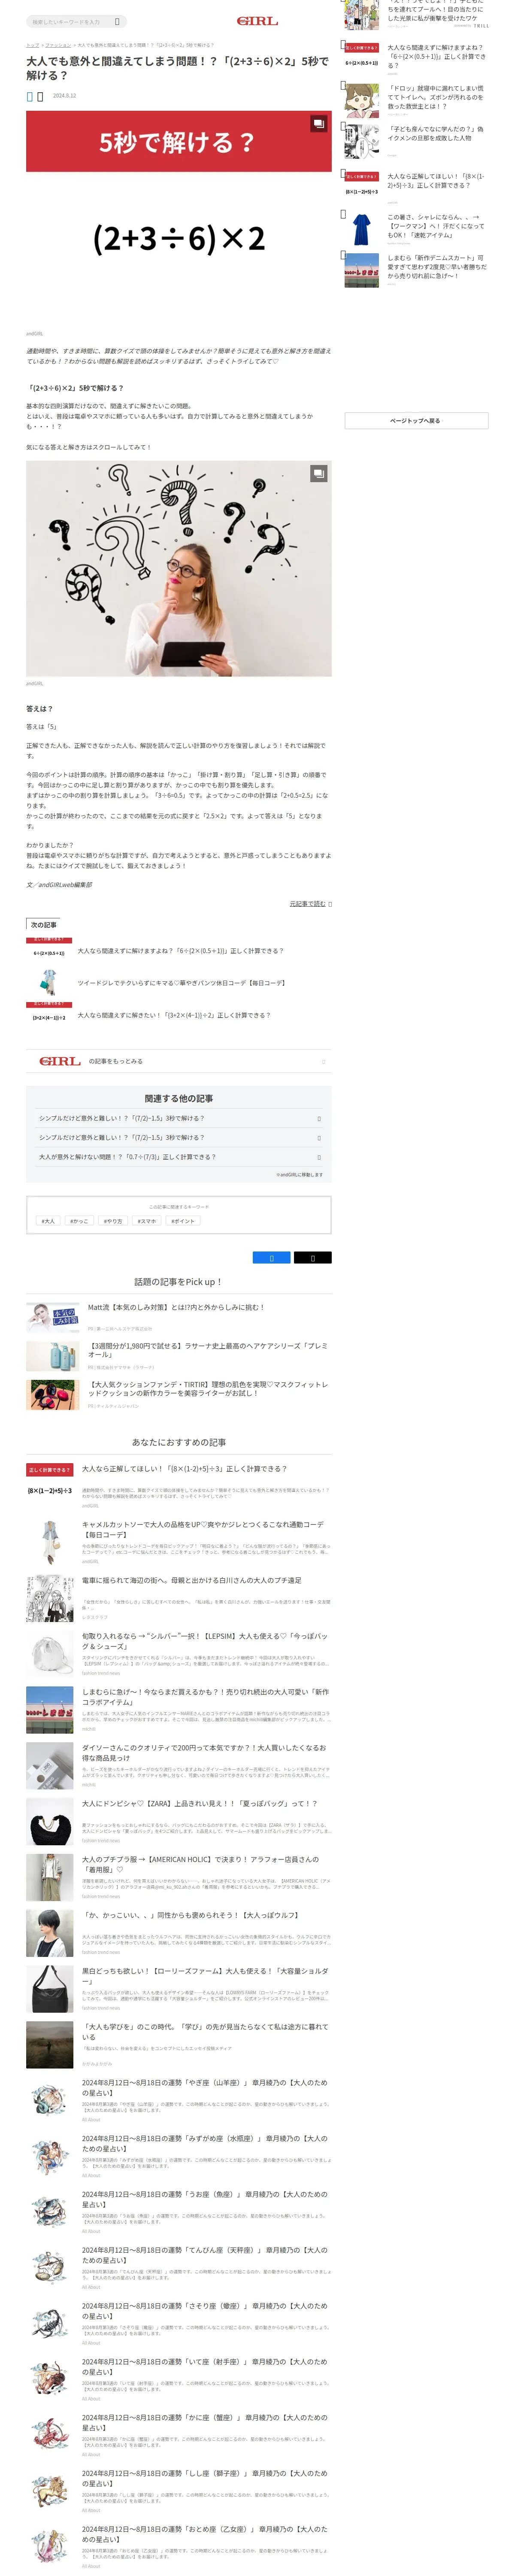Open sidebar article 'この暑さ、シャレになんらん' ワークマン
The image size is (515, 2576).
436,226
